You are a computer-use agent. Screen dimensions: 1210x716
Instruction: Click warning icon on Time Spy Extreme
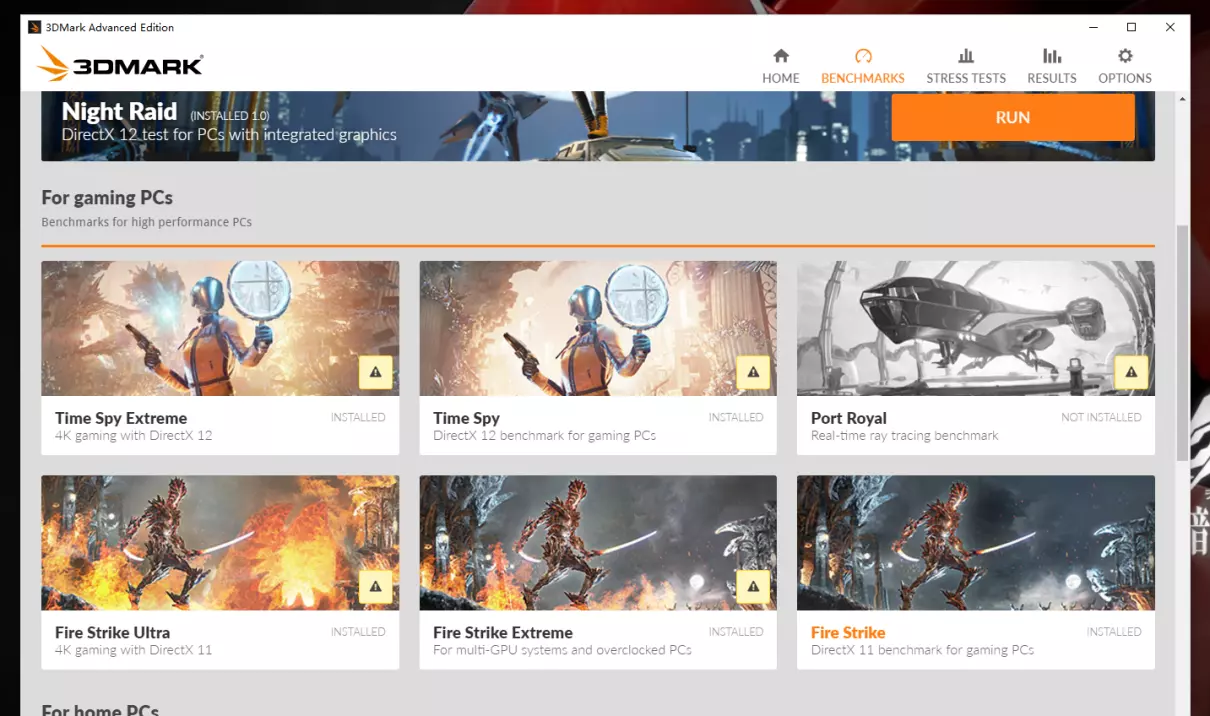375,372
